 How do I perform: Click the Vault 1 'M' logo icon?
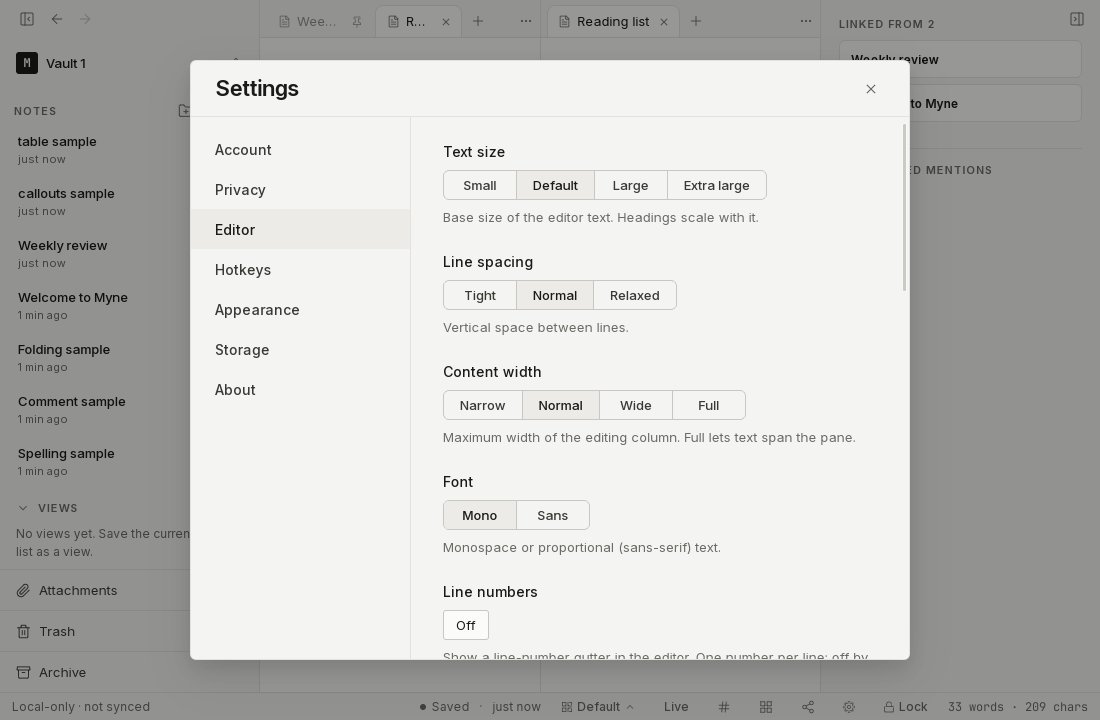[27, 63]
